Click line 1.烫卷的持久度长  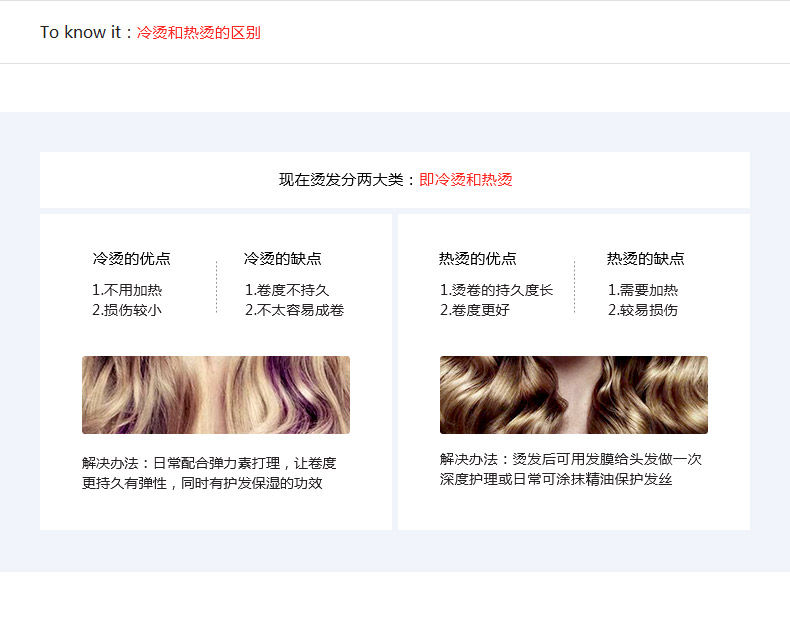click(497, 290)
